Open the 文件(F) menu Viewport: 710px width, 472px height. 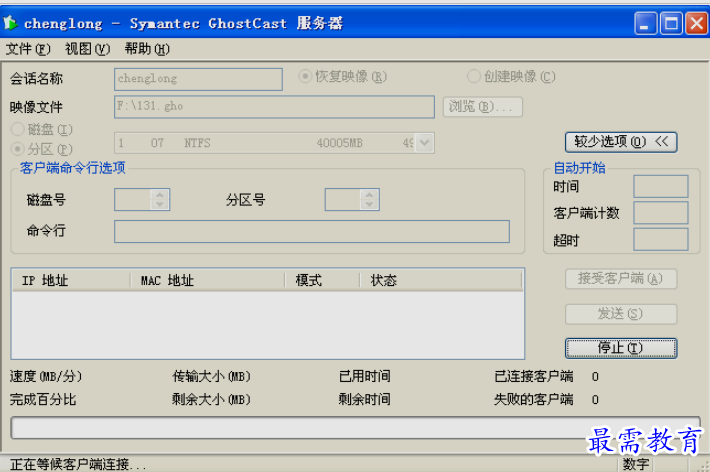28,49
